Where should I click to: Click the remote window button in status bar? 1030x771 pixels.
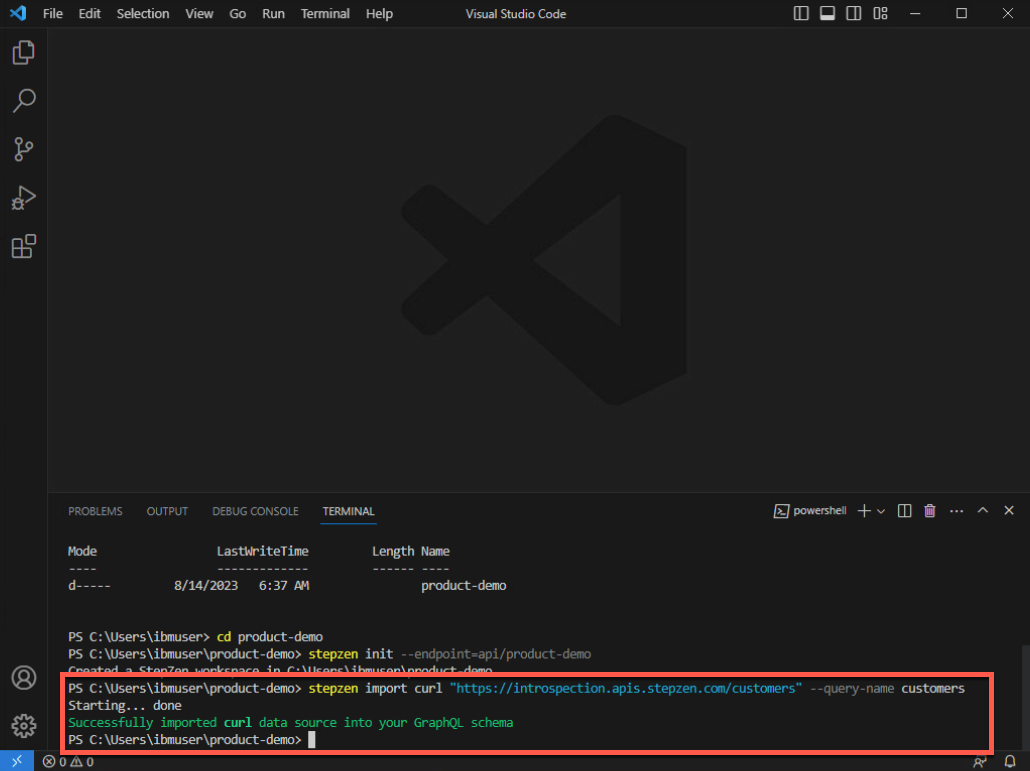tap(16, 762)
